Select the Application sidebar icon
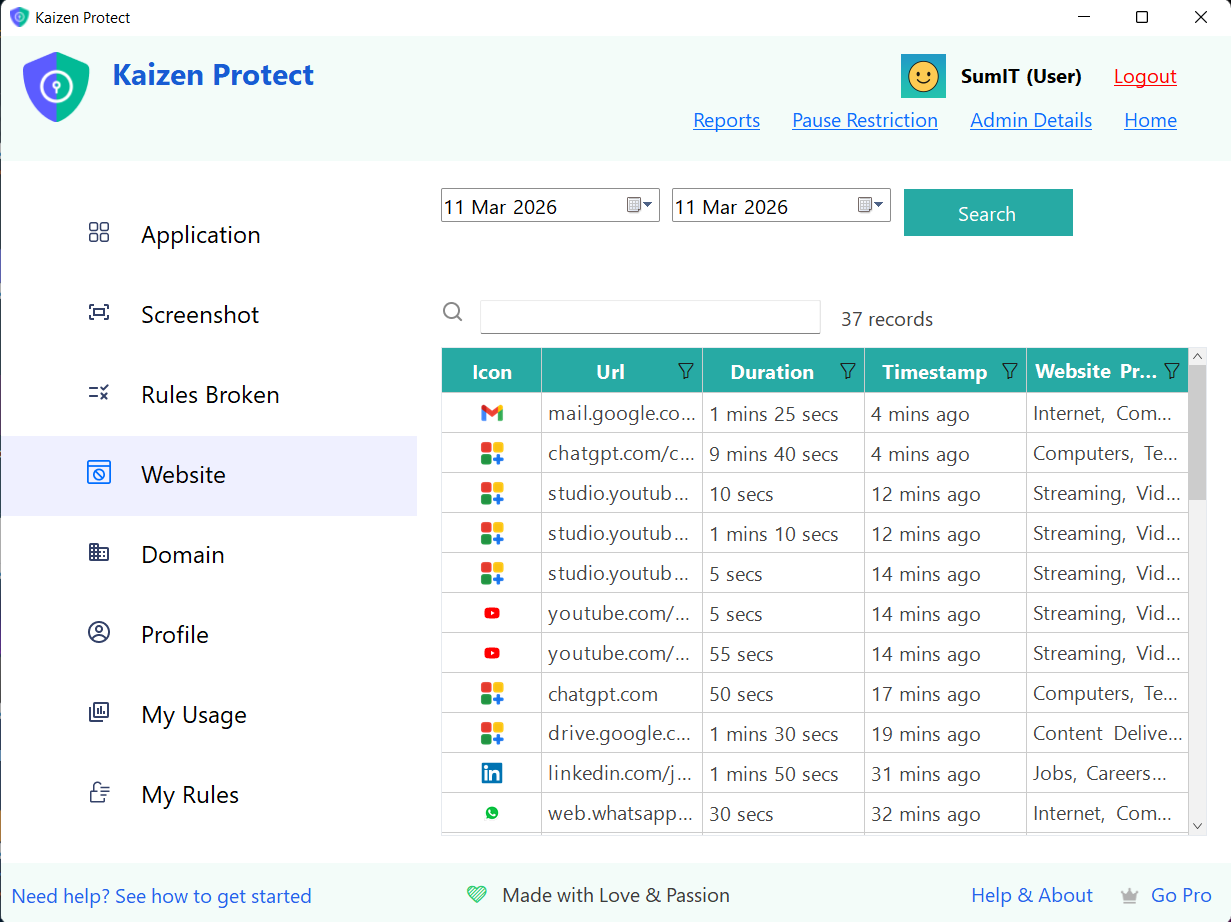This screenshot has width=1231, height=922. click(x=99, y=232)
